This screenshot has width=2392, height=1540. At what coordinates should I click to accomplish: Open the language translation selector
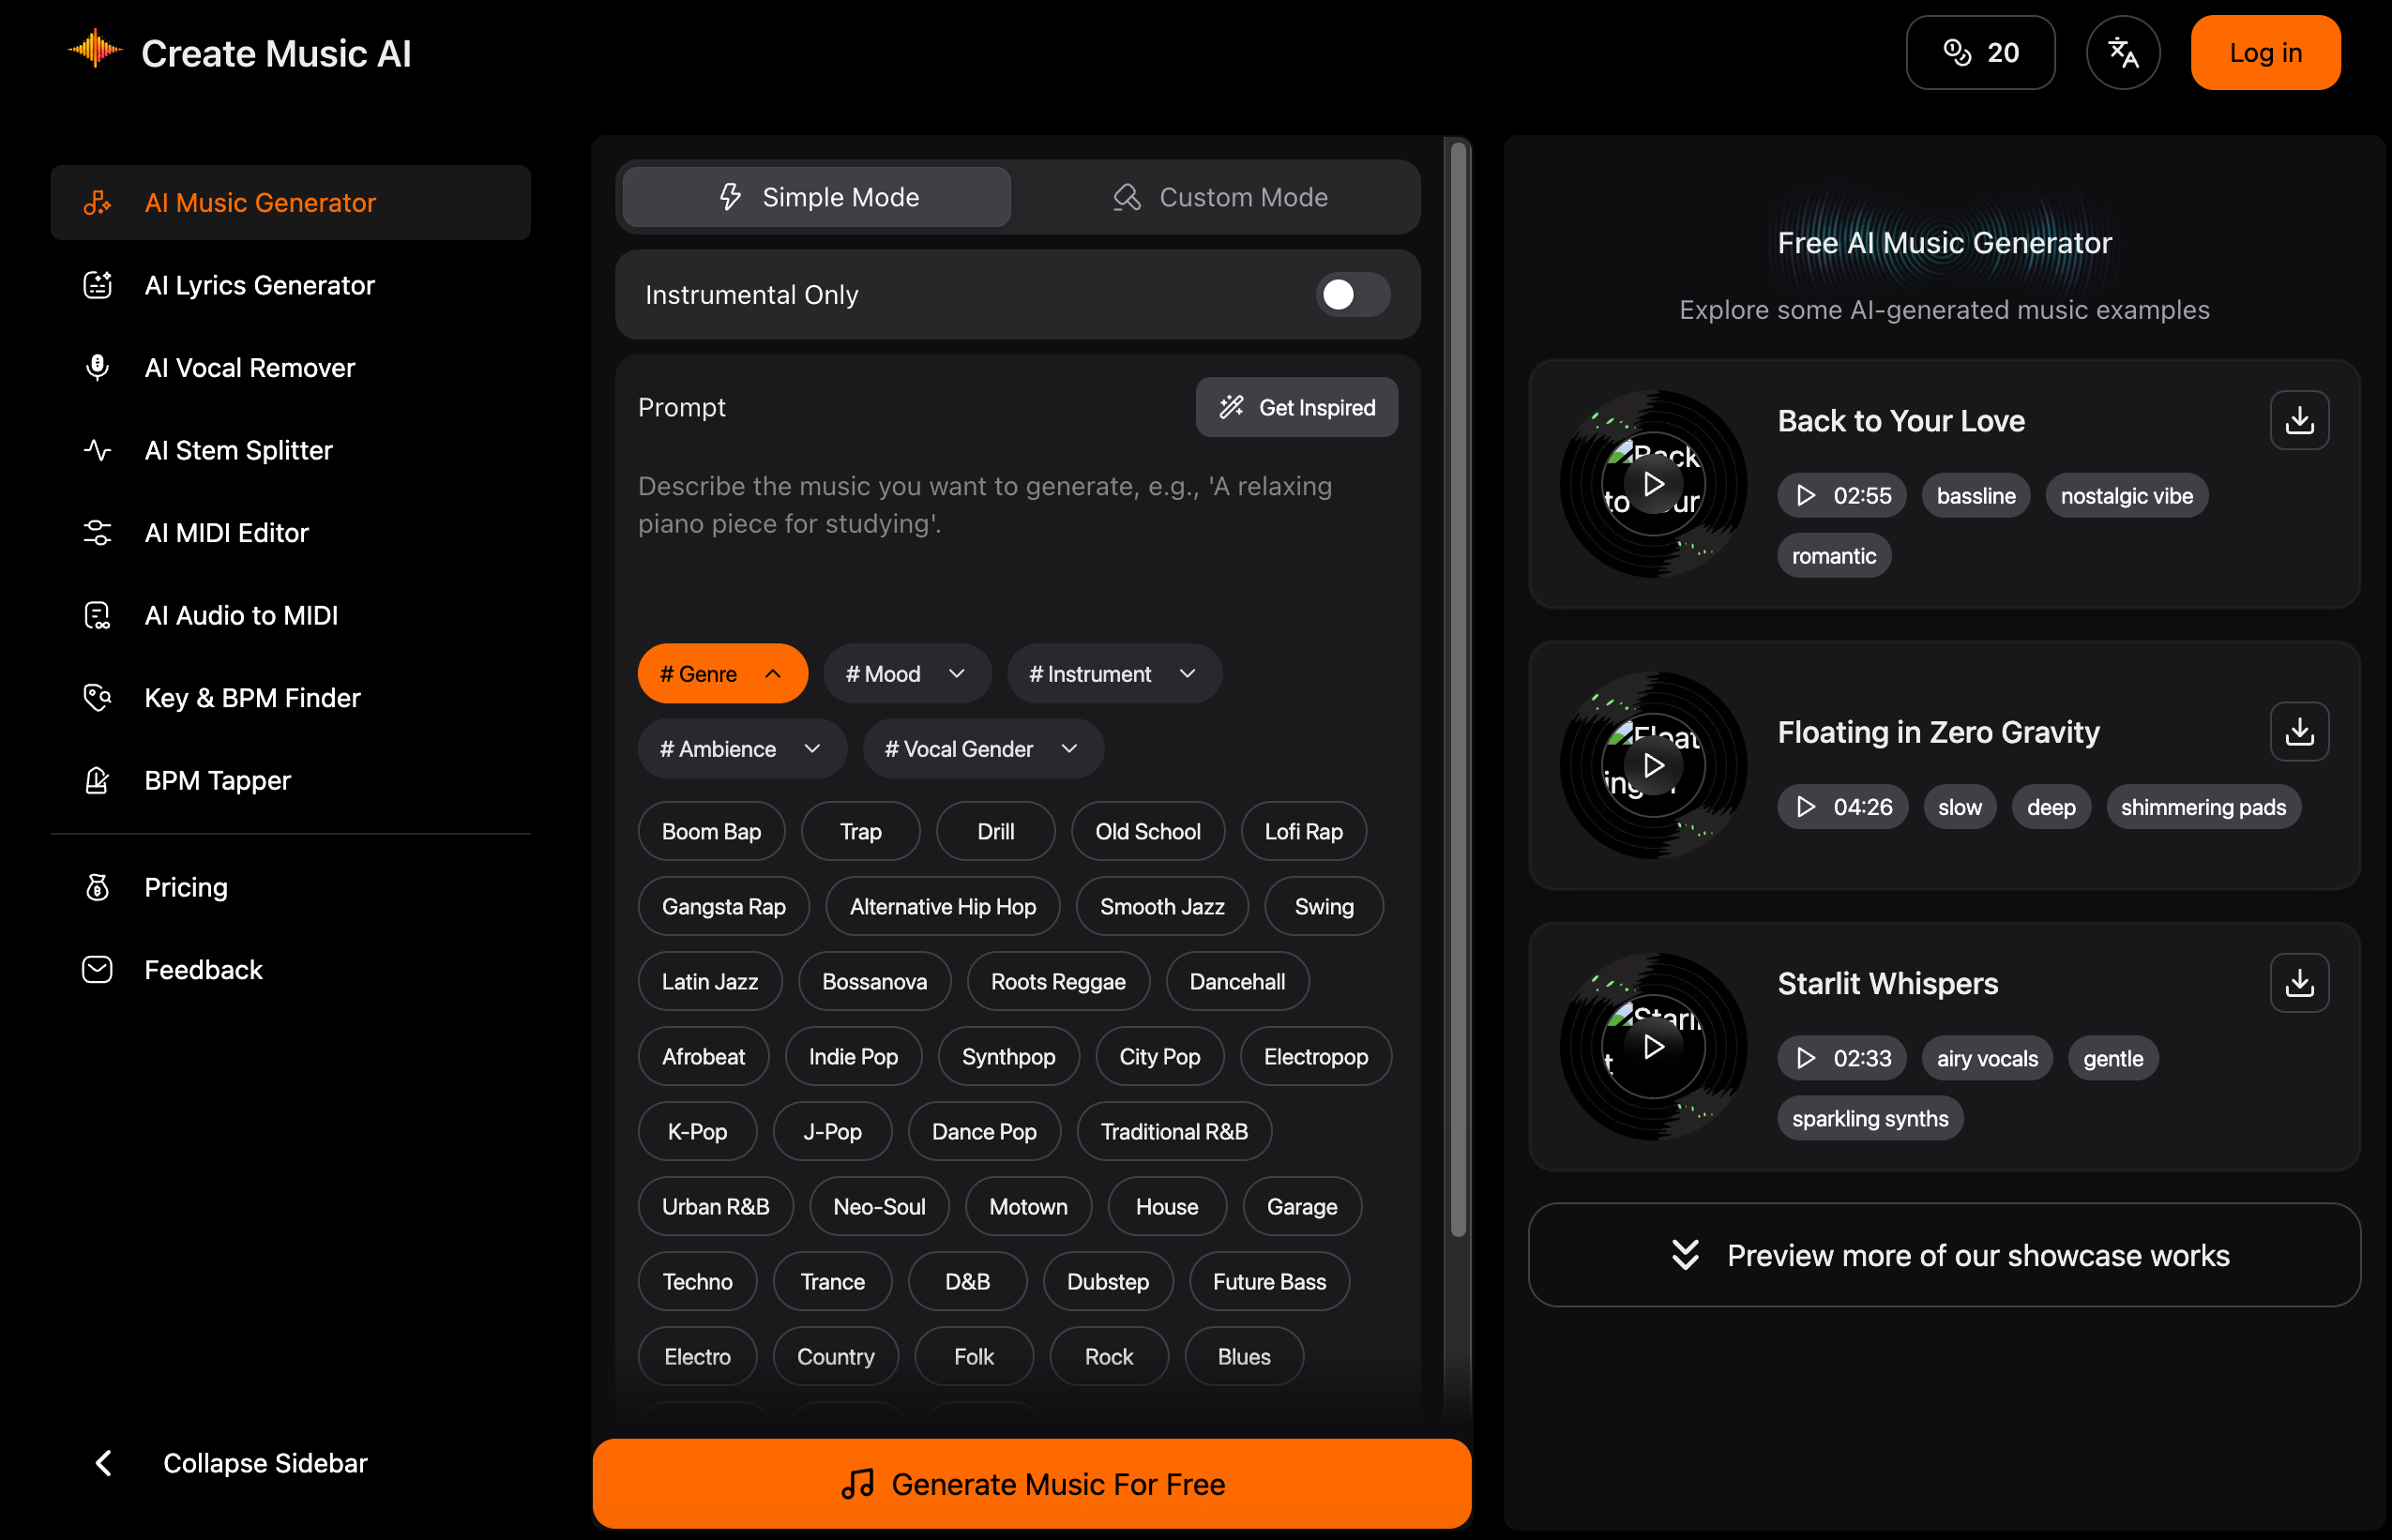point(2123,52)
